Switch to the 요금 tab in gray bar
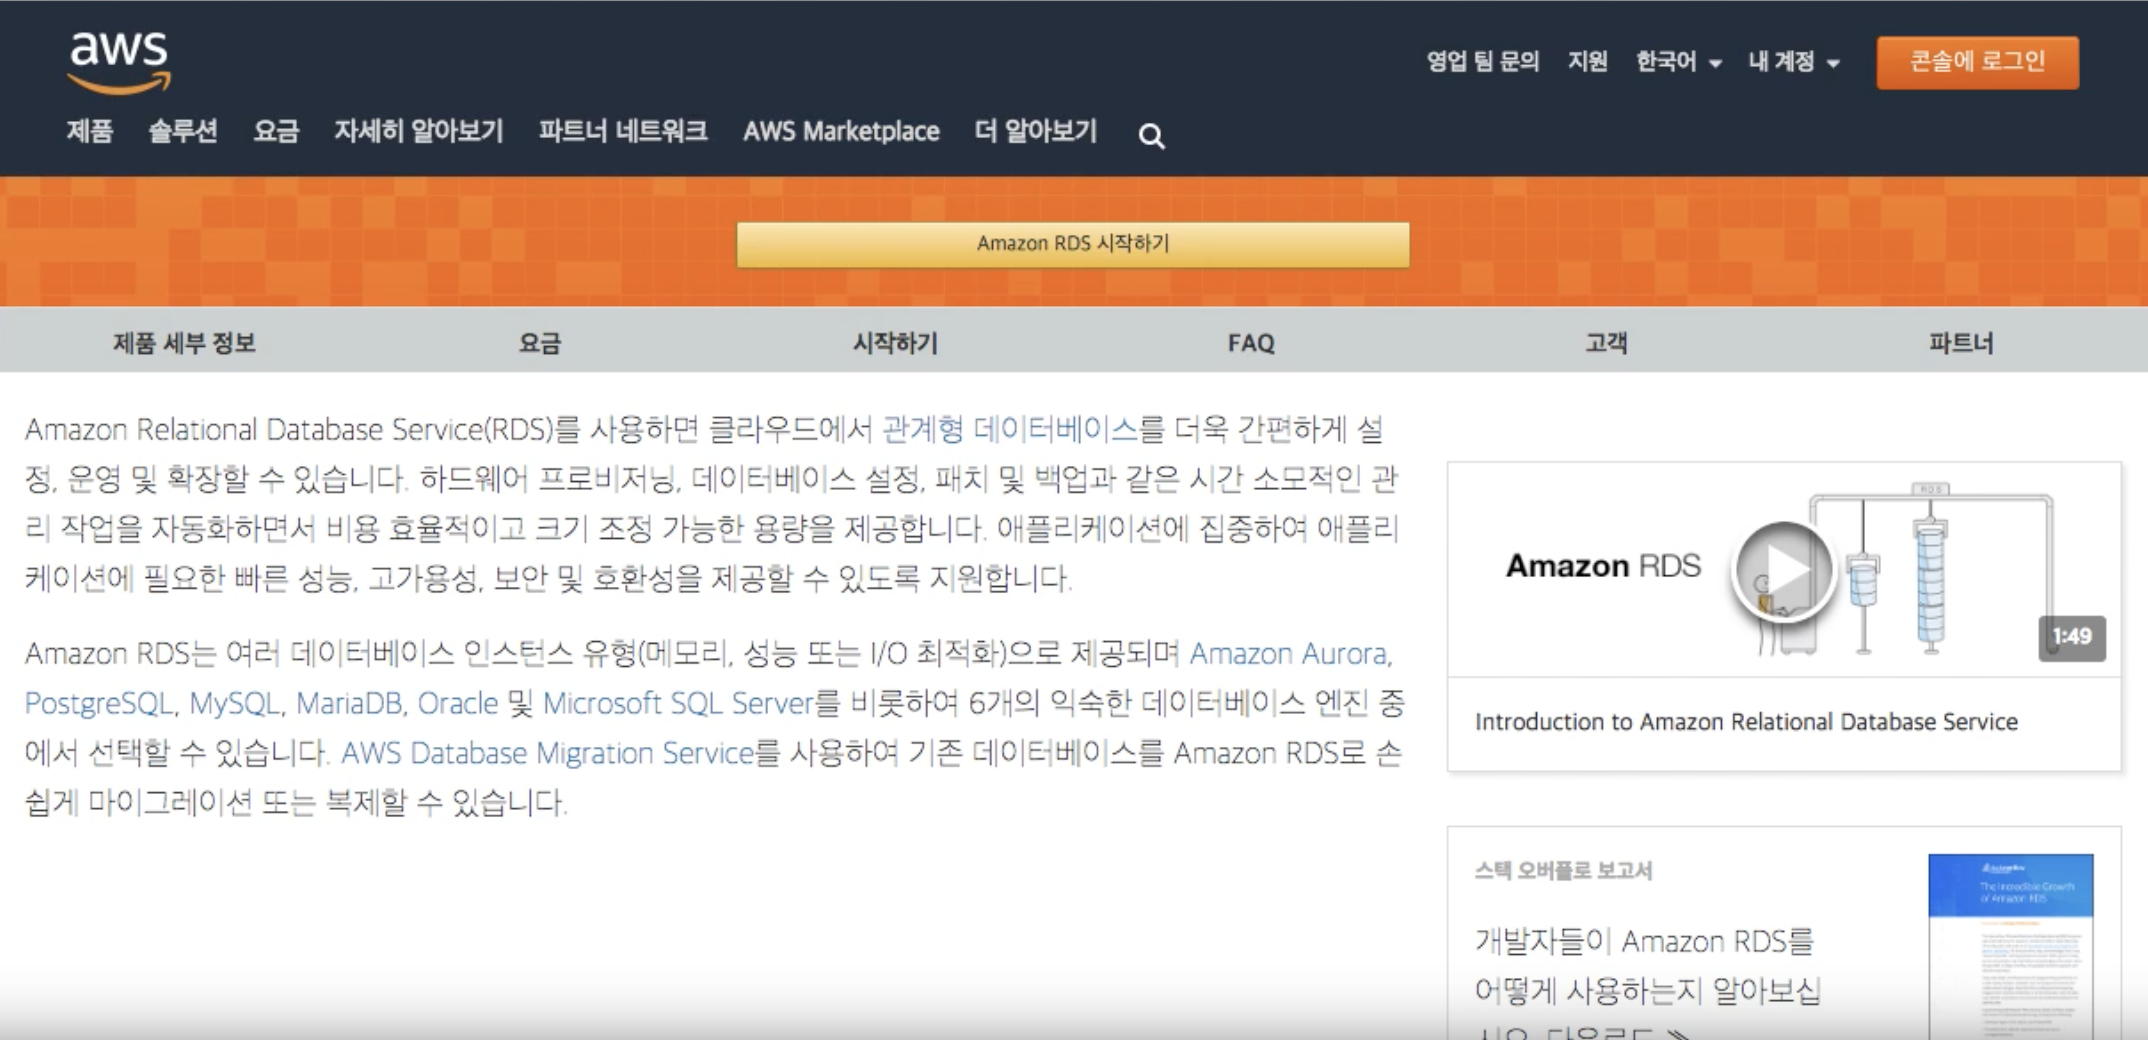The height and width of the screenshot is (1040, 2148). click(x=540, y=343)
